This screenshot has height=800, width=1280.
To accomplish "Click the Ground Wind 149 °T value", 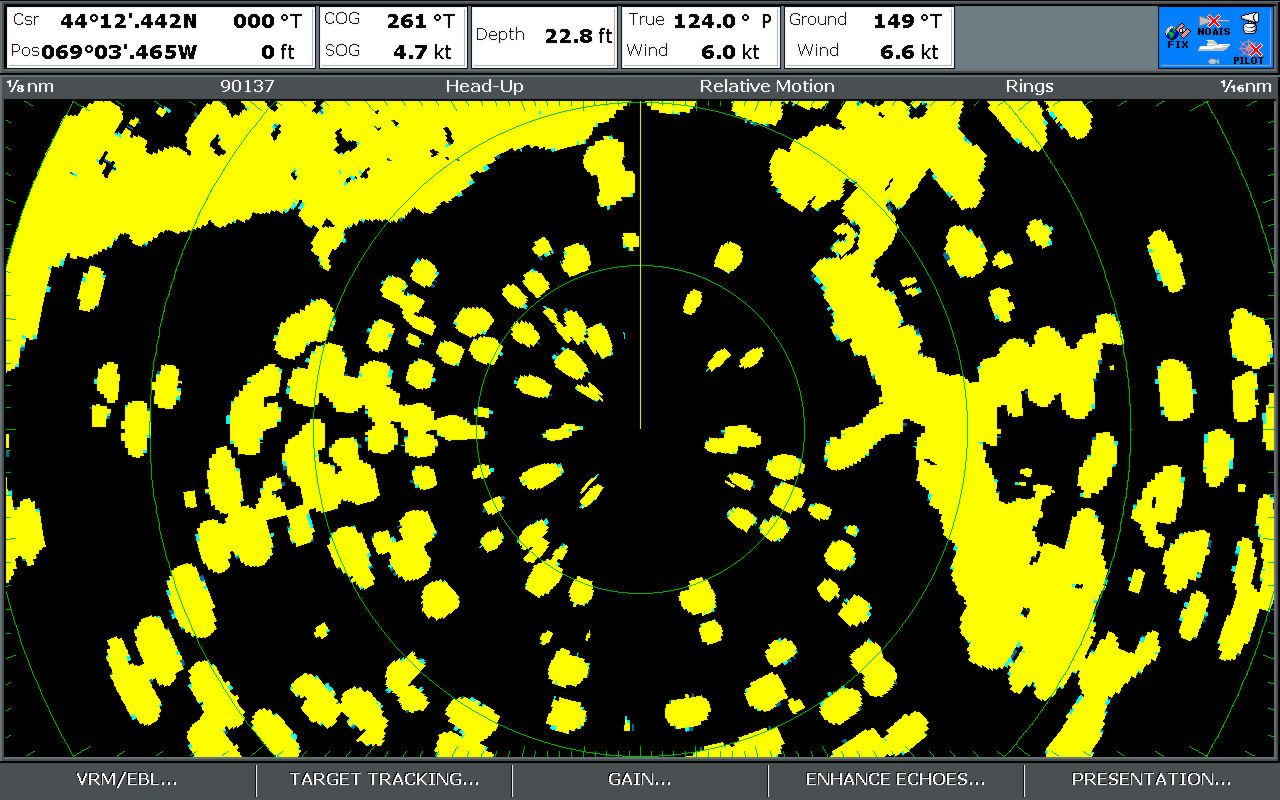I will point(907,21).
